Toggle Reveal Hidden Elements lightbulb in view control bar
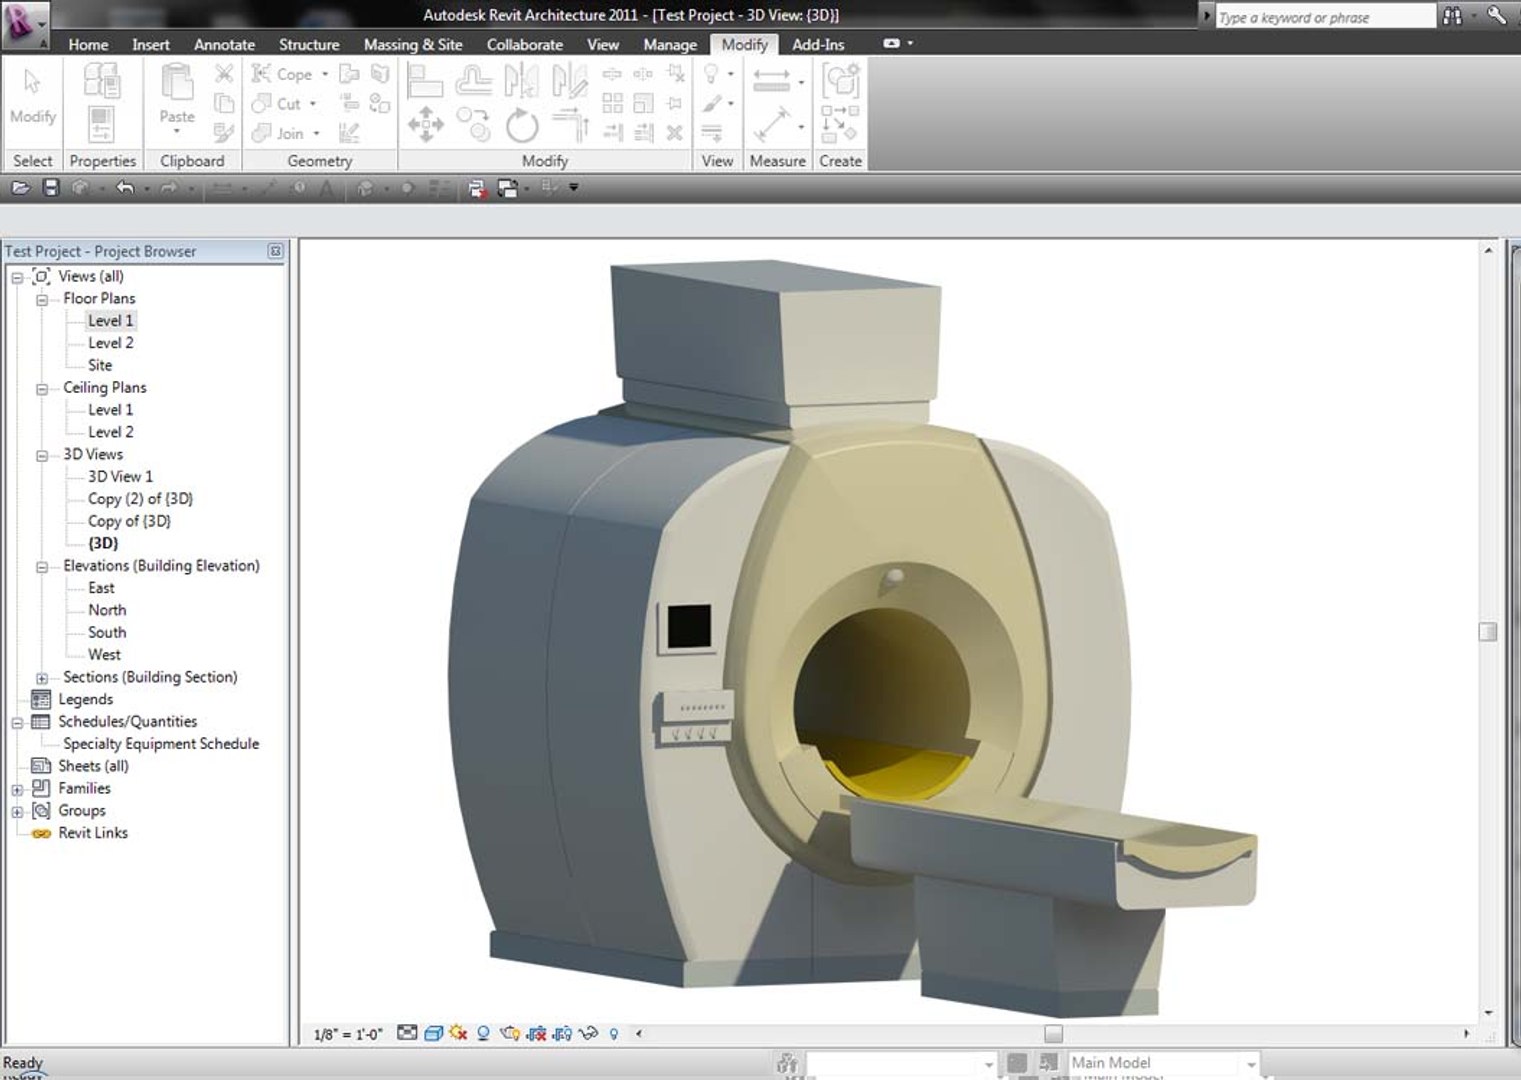Screen dimensions: 1521x1080 (614, 1033)
